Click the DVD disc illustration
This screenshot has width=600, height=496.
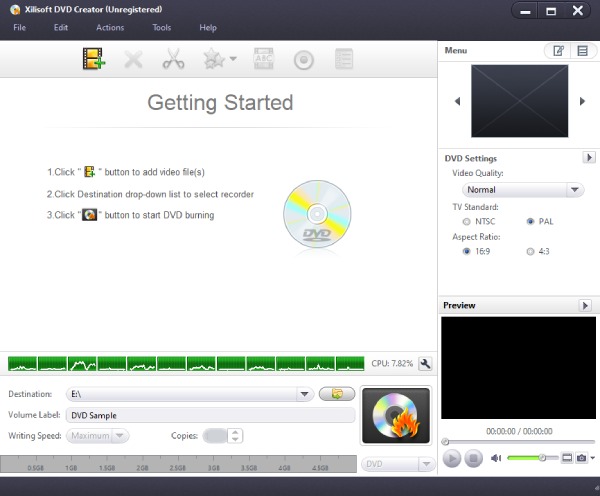(x=317, y=214)
